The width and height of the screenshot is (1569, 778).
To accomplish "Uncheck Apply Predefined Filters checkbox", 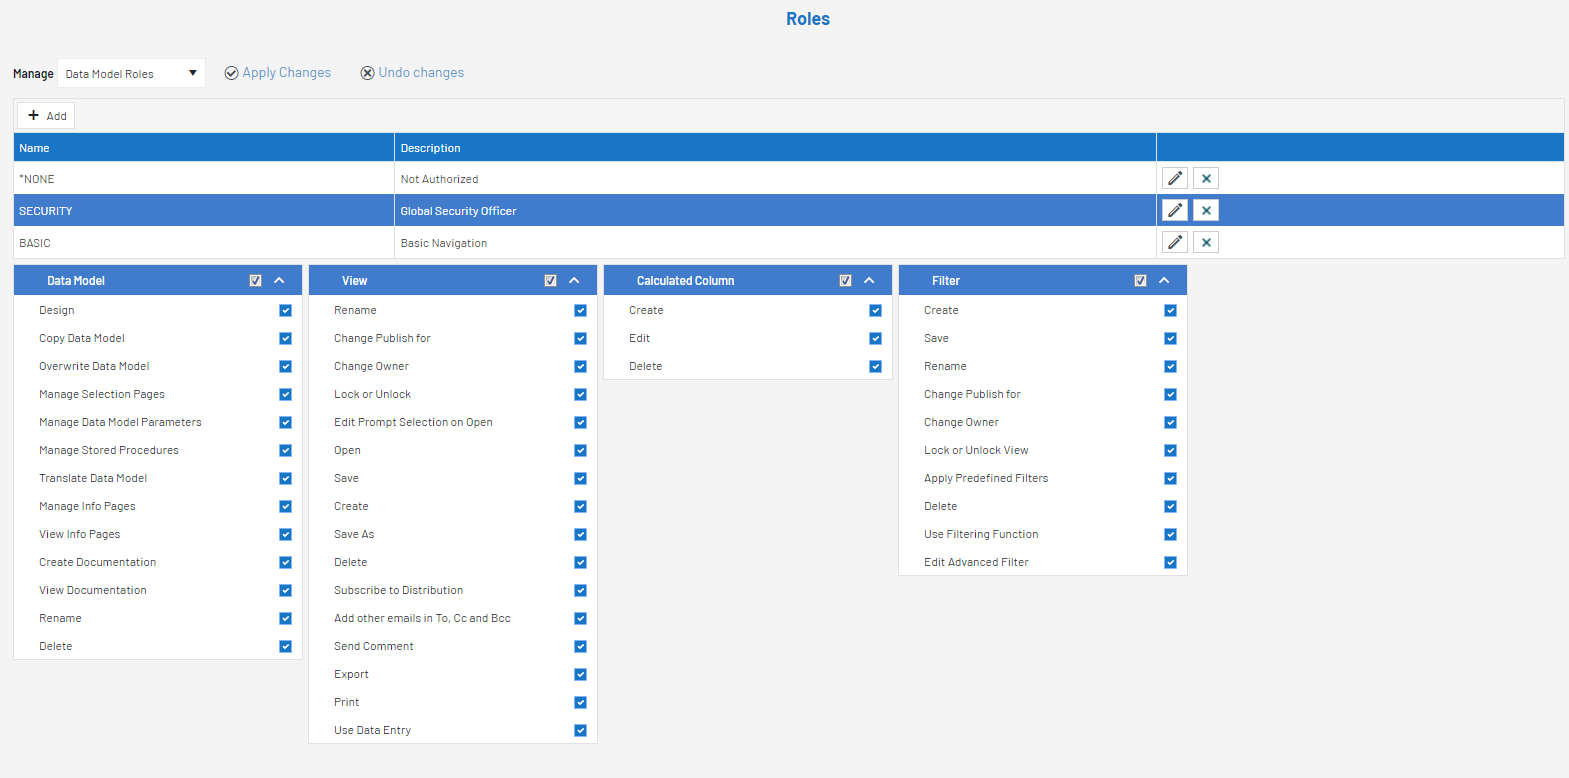I will click(x=1170, y=479).
